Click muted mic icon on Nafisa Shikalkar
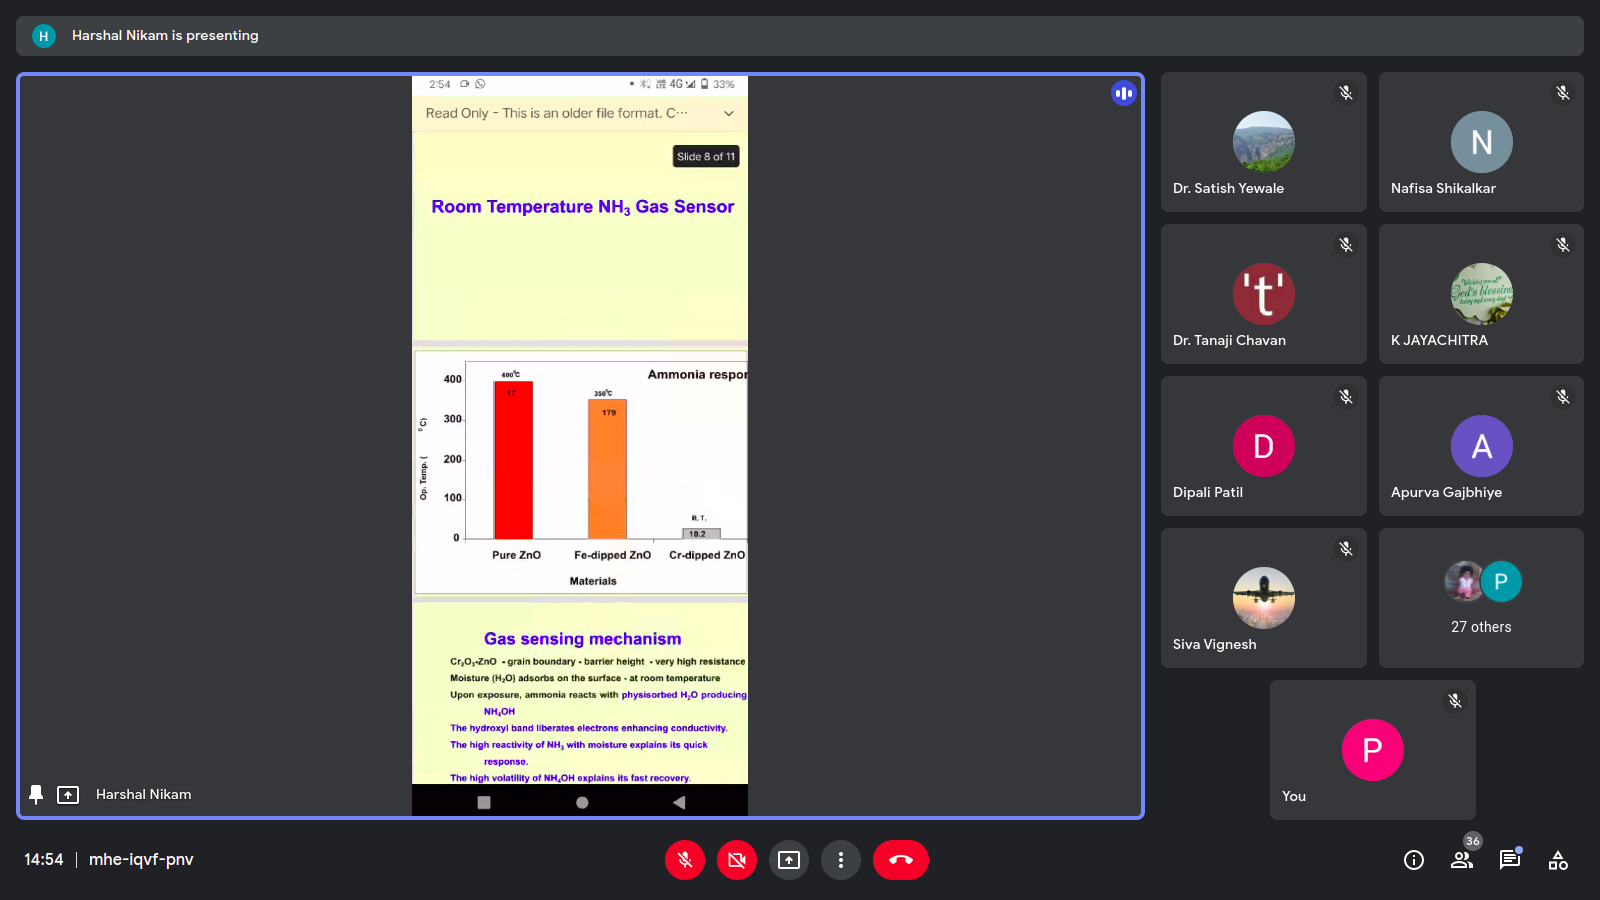1600x900 pixels. [x=1563, y=93]
